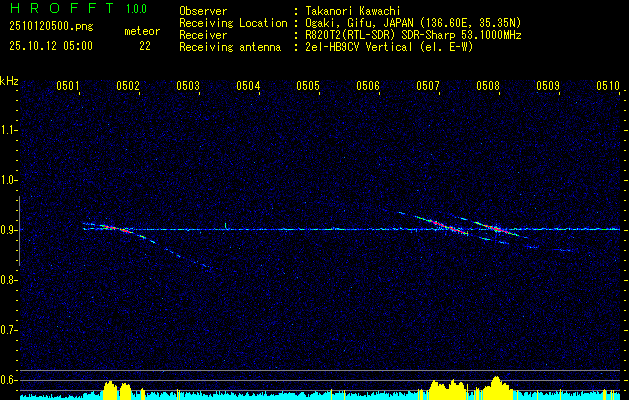
Task: Click the 0.6 frequency axis label
Action: [7, 380]
